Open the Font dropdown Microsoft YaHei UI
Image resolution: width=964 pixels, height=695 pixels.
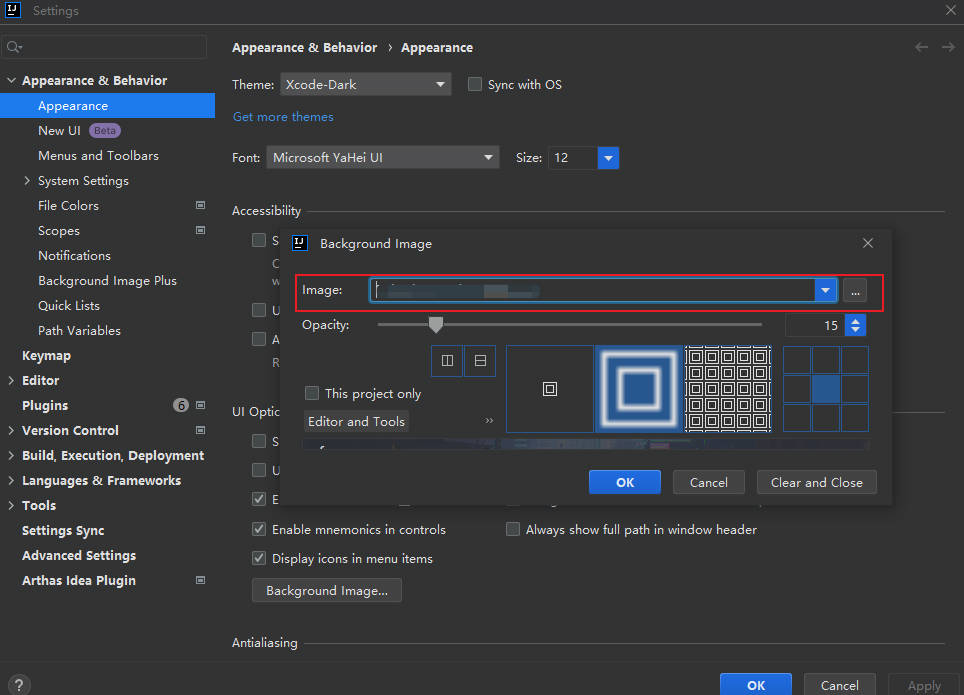(383, 157)
